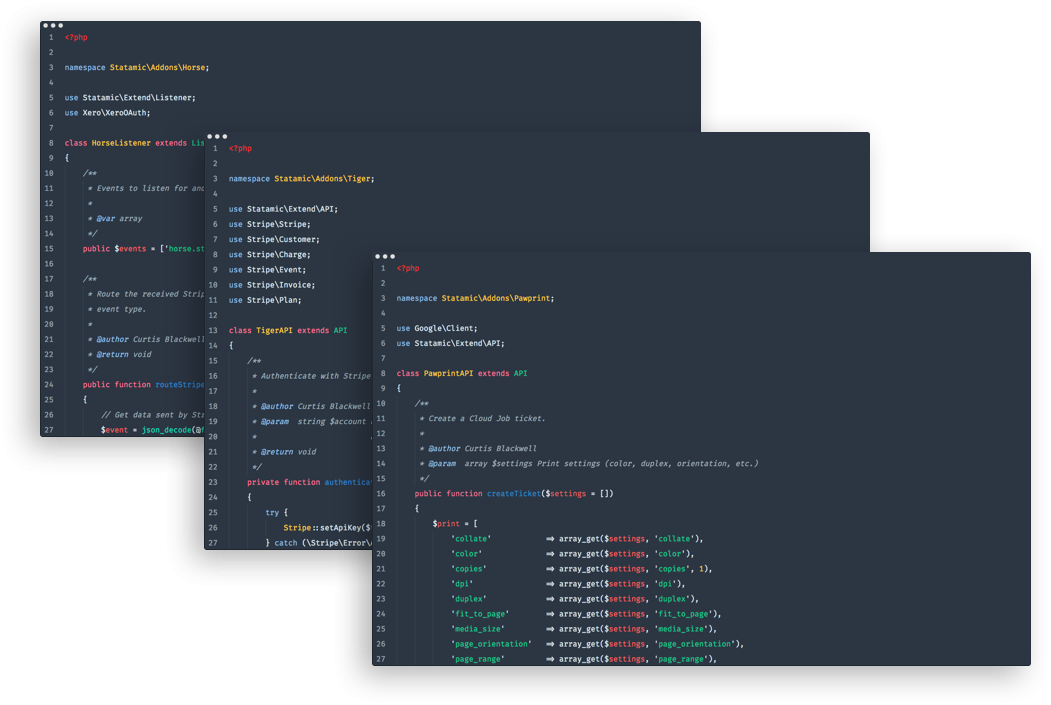The image size is (1051, 705).
Task: Click the Statamic\Addons\Tiger namespace text
Action: [324, 179]
